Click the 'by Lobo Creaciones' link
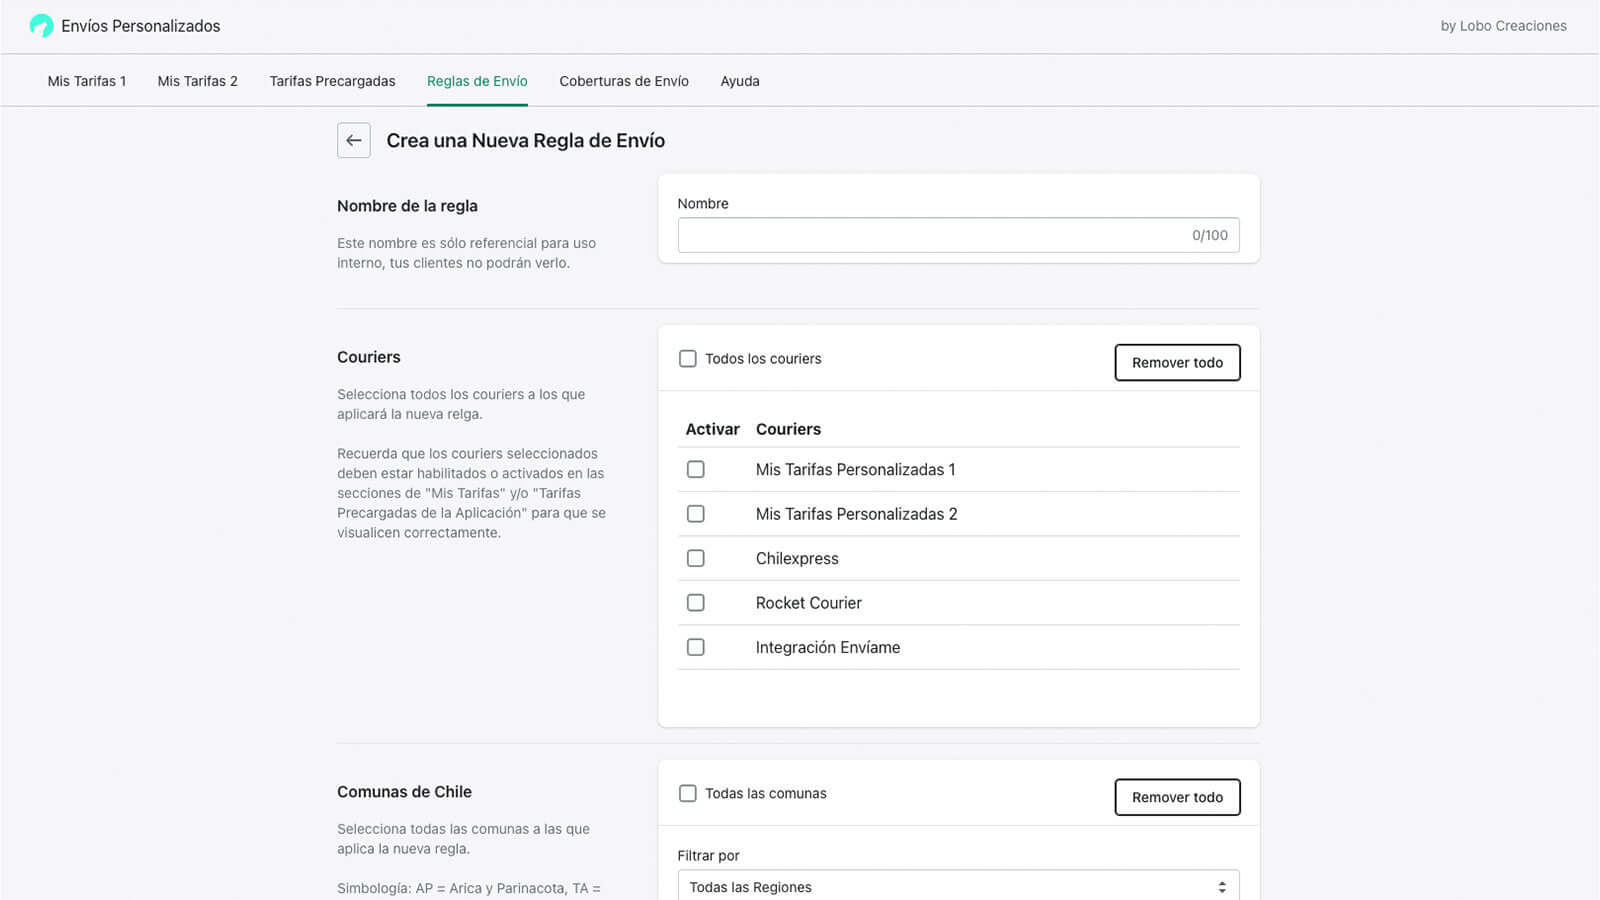The width and height of the screenshot is (1600, 900). [1504, 26]
